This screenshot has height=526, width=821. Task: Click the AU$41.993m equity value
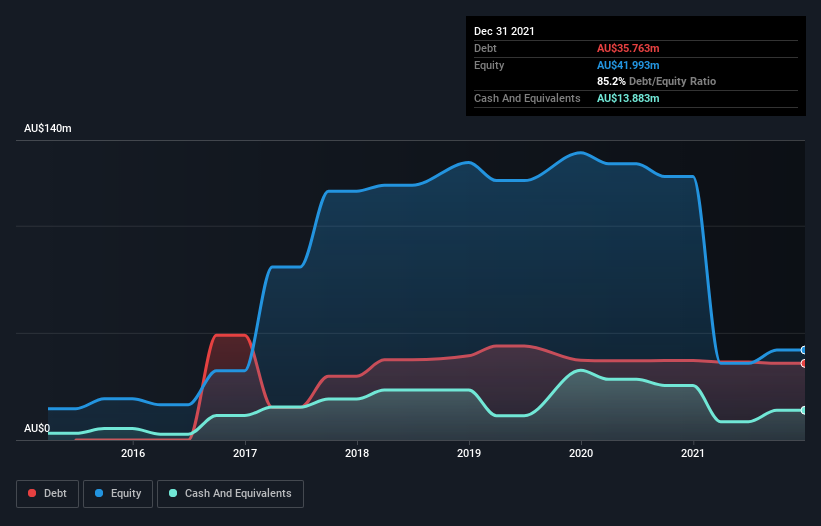(628, 65)
